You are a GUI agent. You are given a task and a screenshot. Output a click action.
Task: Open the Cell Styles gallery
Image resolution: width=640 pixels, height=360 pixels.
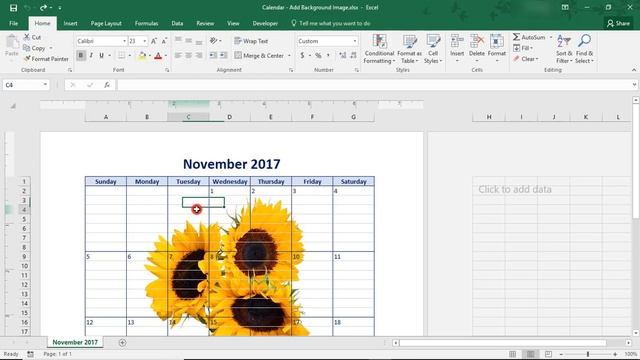[433, 49]
